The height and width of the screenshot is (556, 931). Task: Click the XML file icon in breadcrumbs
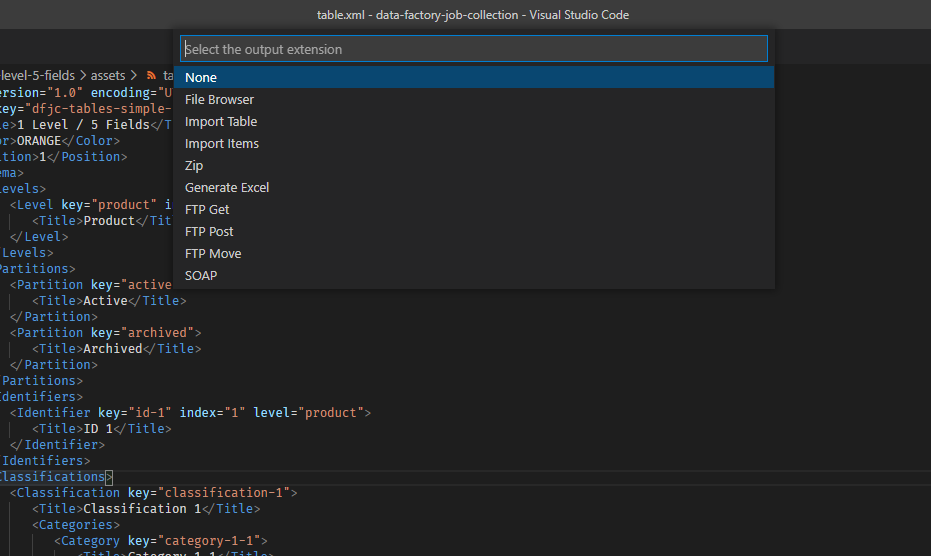152,76
